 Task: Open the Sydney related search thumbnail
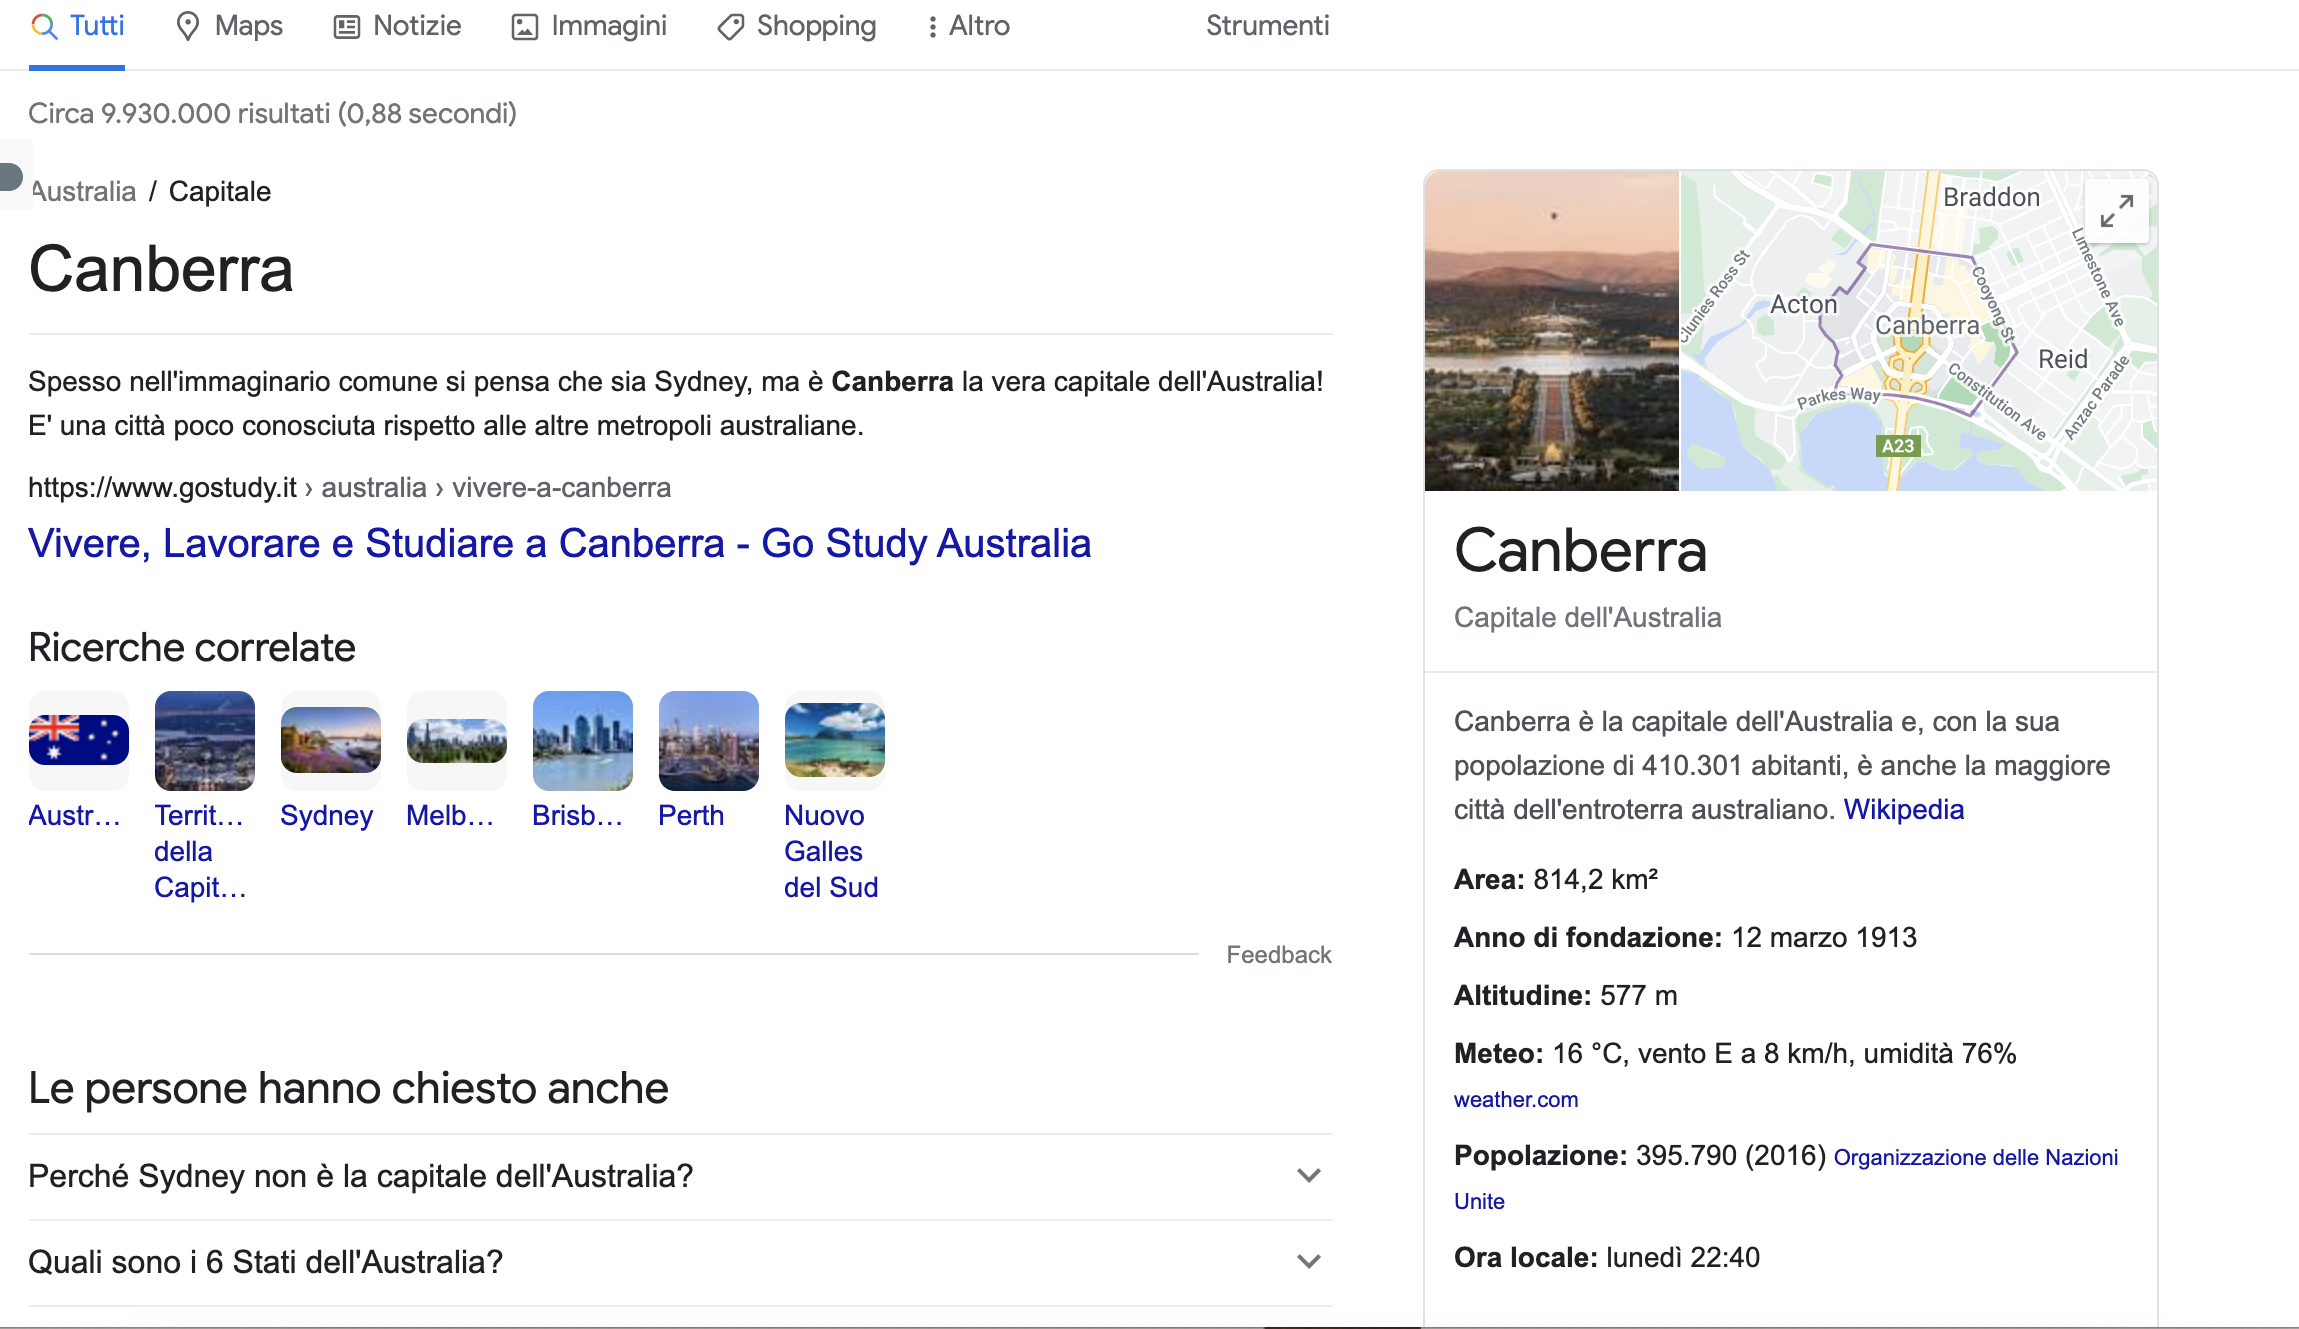point(331,741)
